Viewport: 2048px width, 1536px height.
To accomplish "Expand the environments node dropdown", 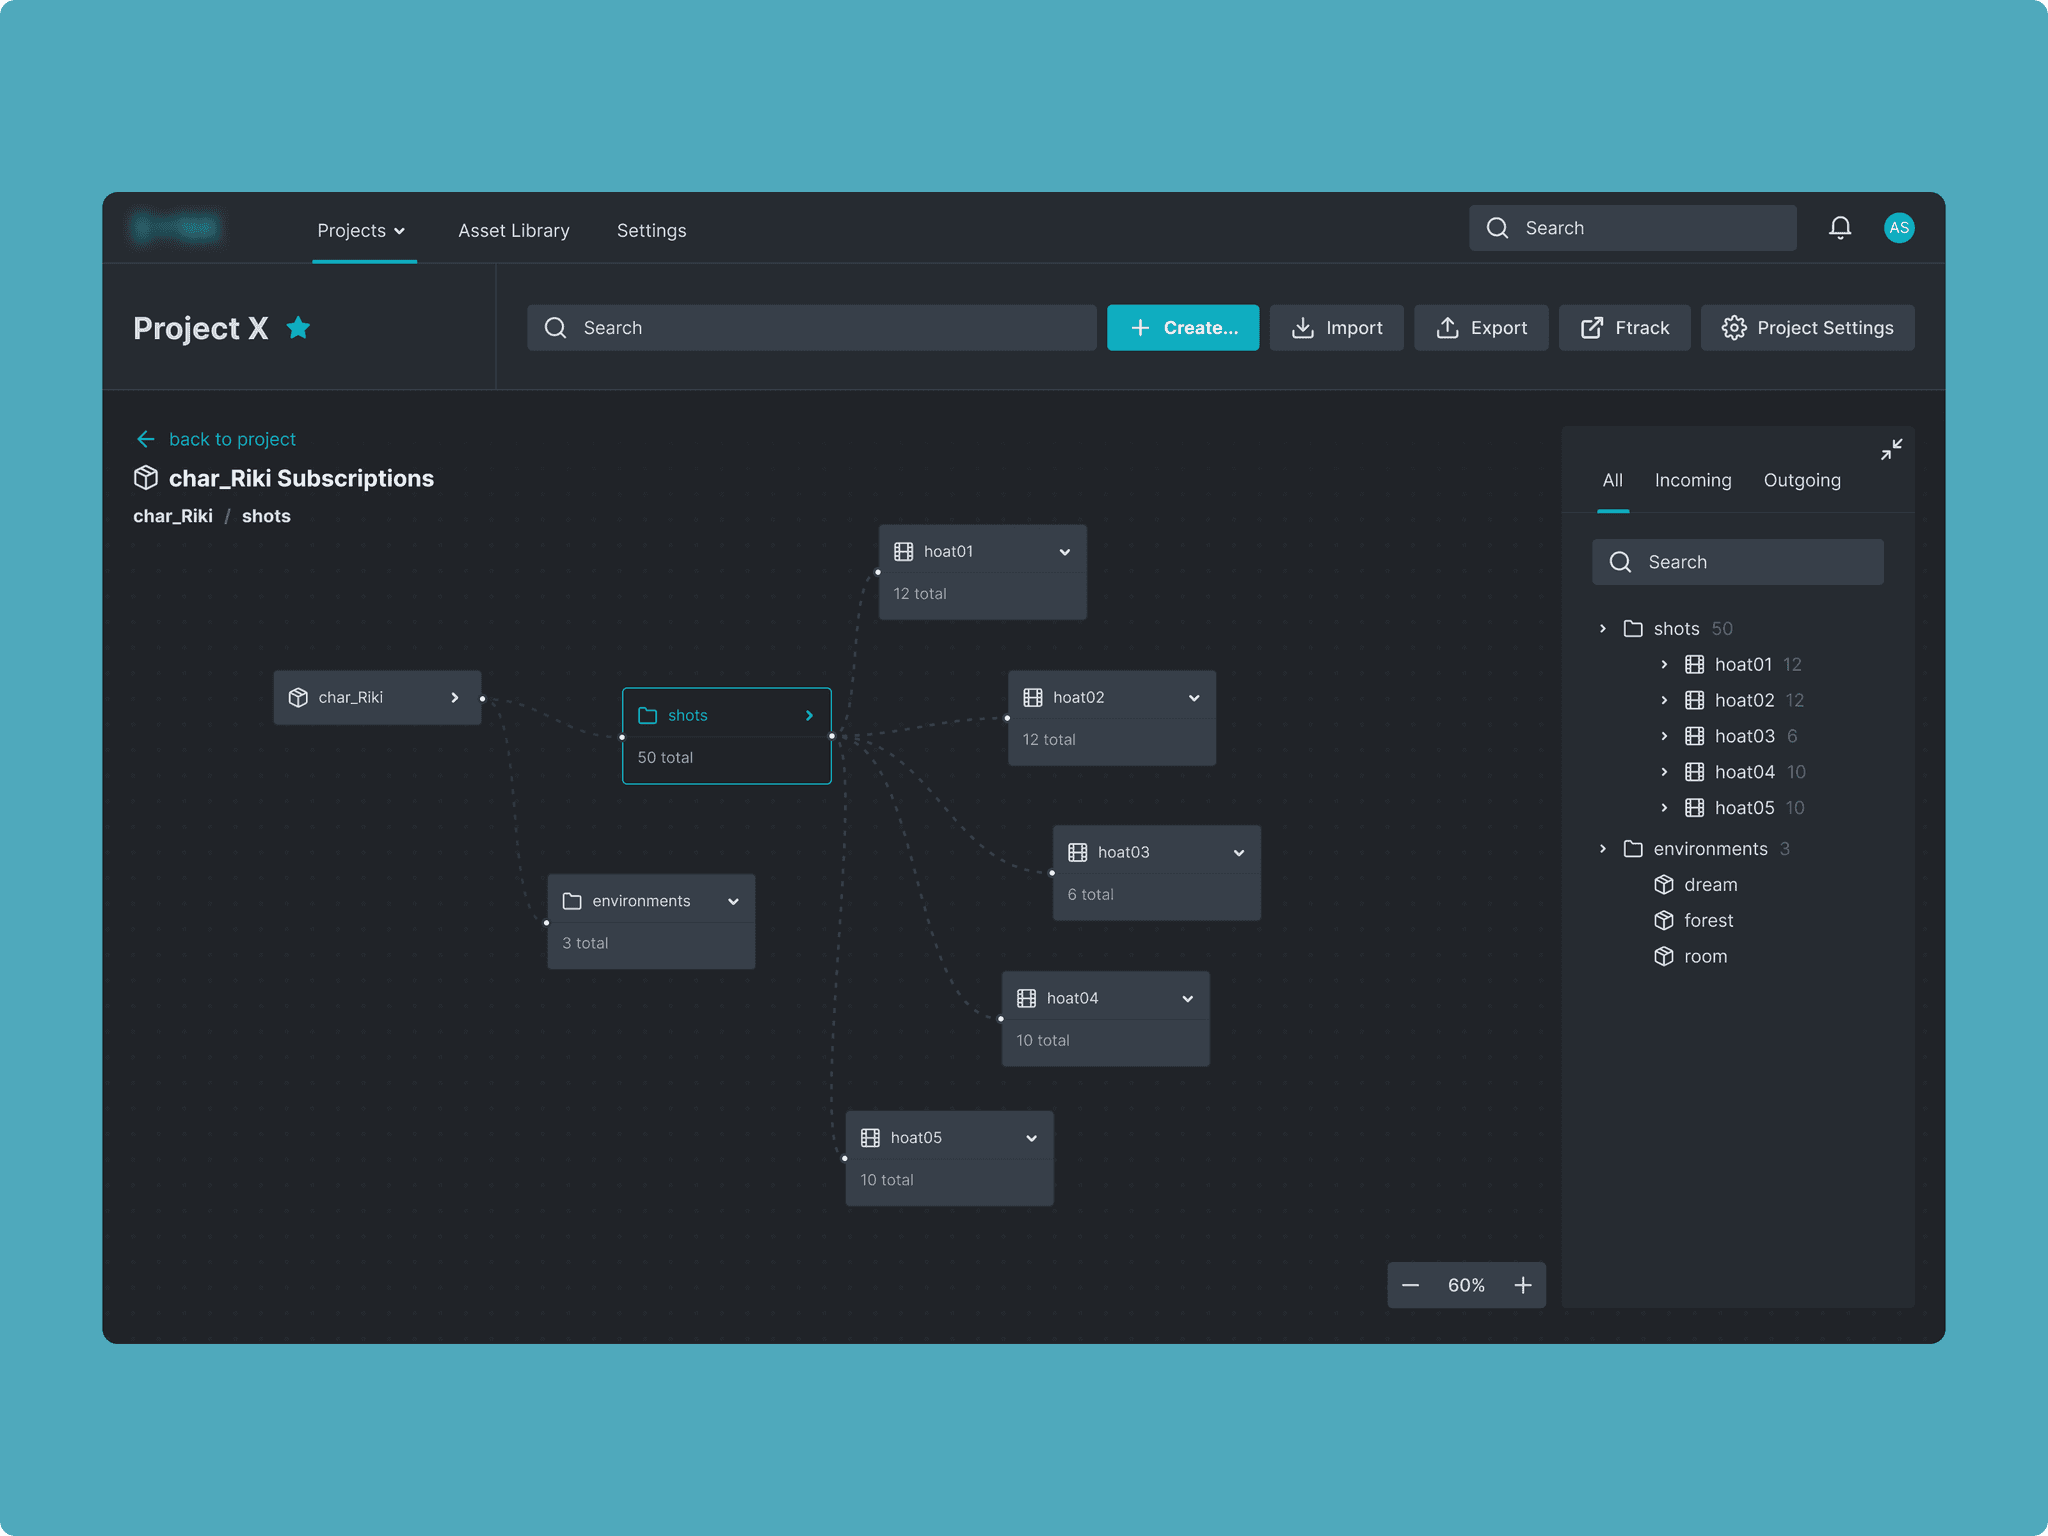I will [733, 902].
